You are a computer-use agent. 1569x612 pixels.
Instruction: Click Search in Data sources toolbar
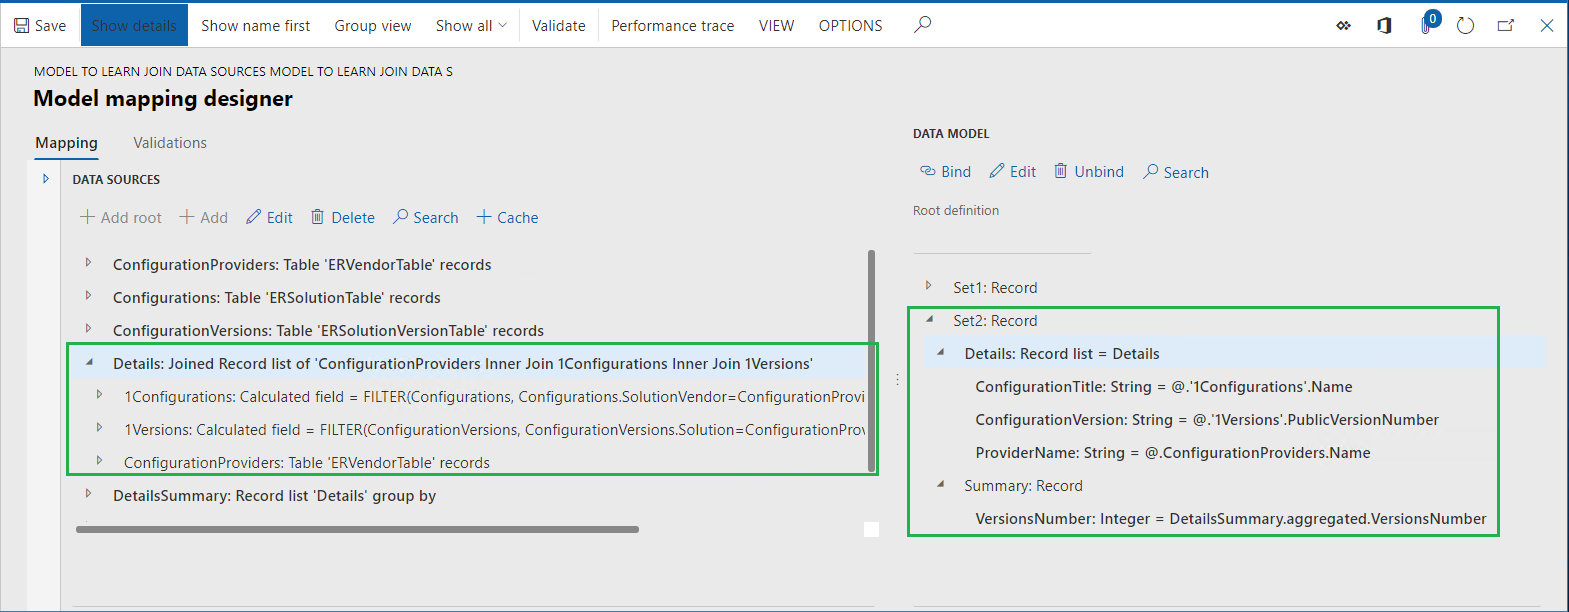click(x=425, y=217)
